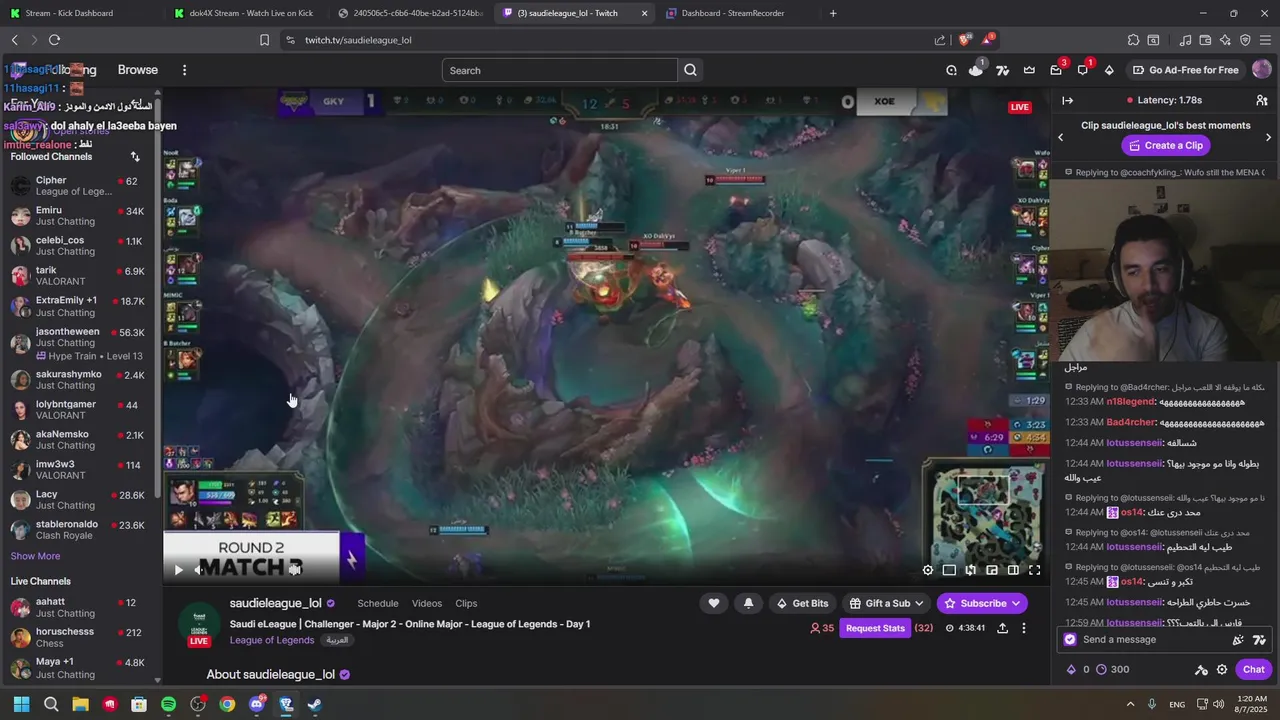Click the Request Stats button

coord(875,628)
